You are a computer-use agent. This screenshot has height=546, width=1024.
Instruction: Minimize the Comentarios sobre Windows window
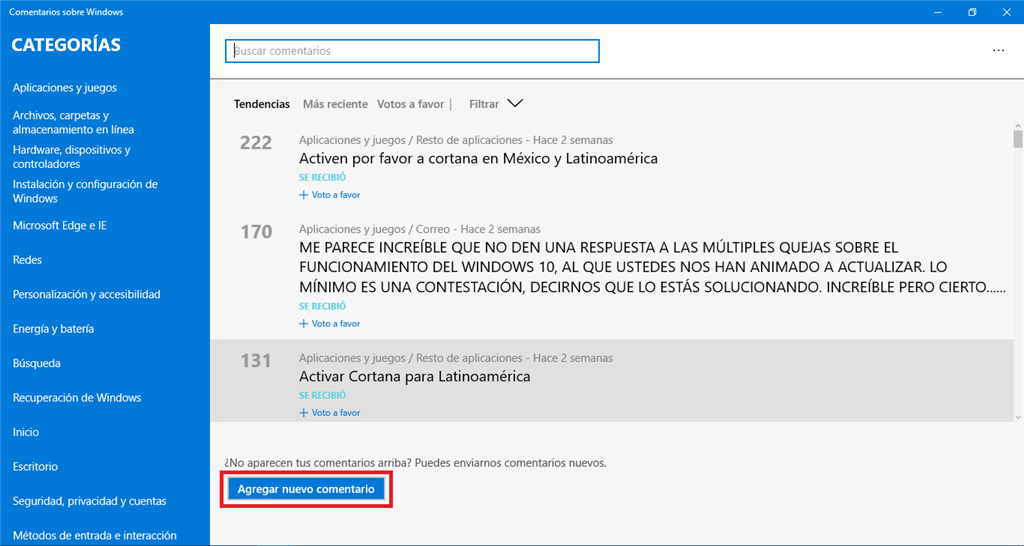click(x=938, y=12)
